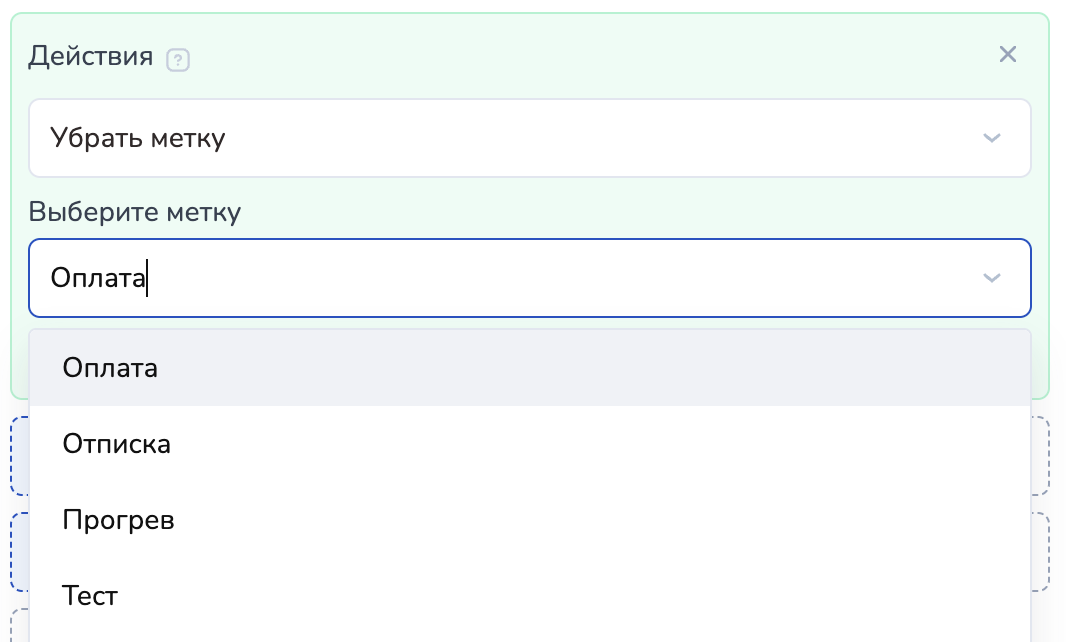Click the lower blue dashed block at left edge
1066x642 pixels.
click(19, 552)
